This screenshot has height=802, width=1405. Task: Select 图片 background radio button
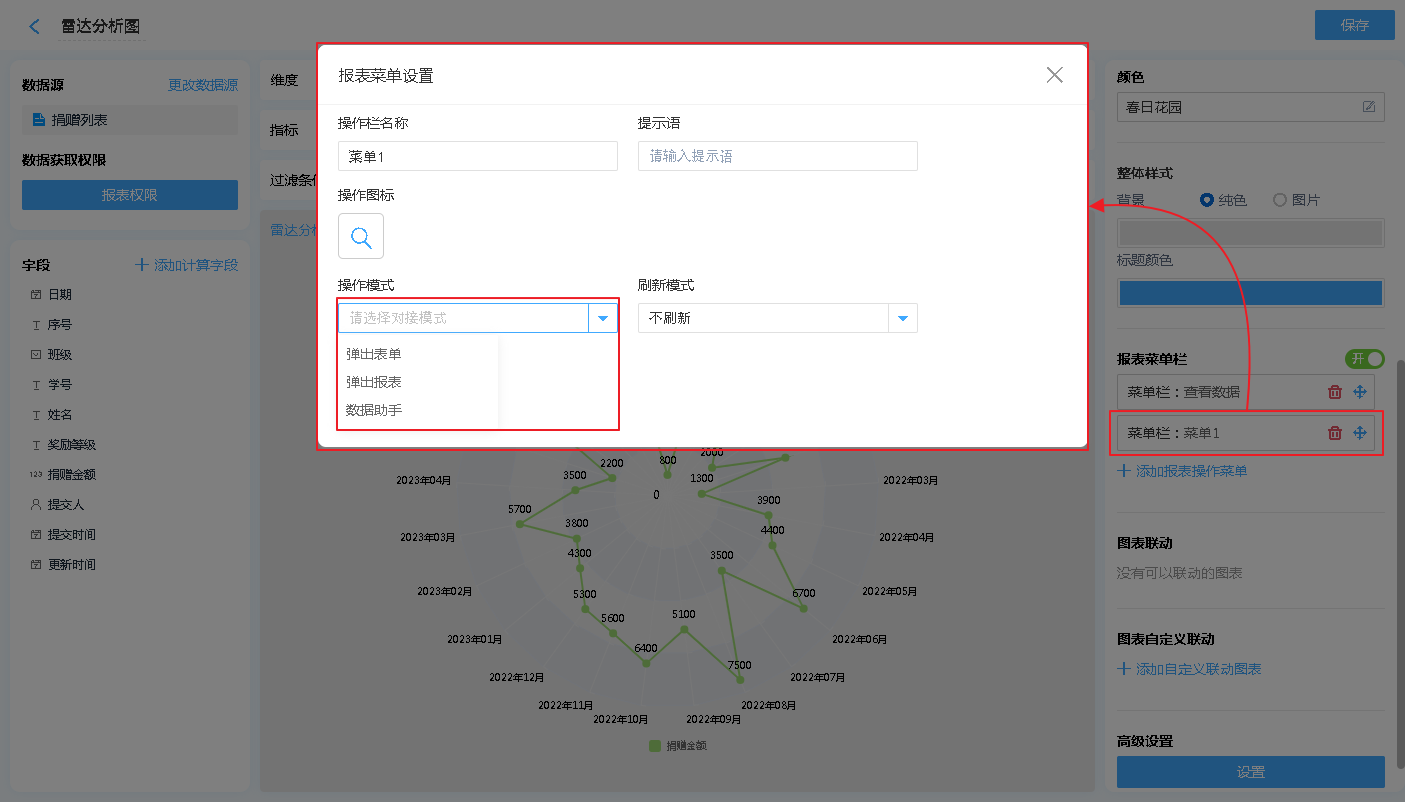tap(1280, 200)
